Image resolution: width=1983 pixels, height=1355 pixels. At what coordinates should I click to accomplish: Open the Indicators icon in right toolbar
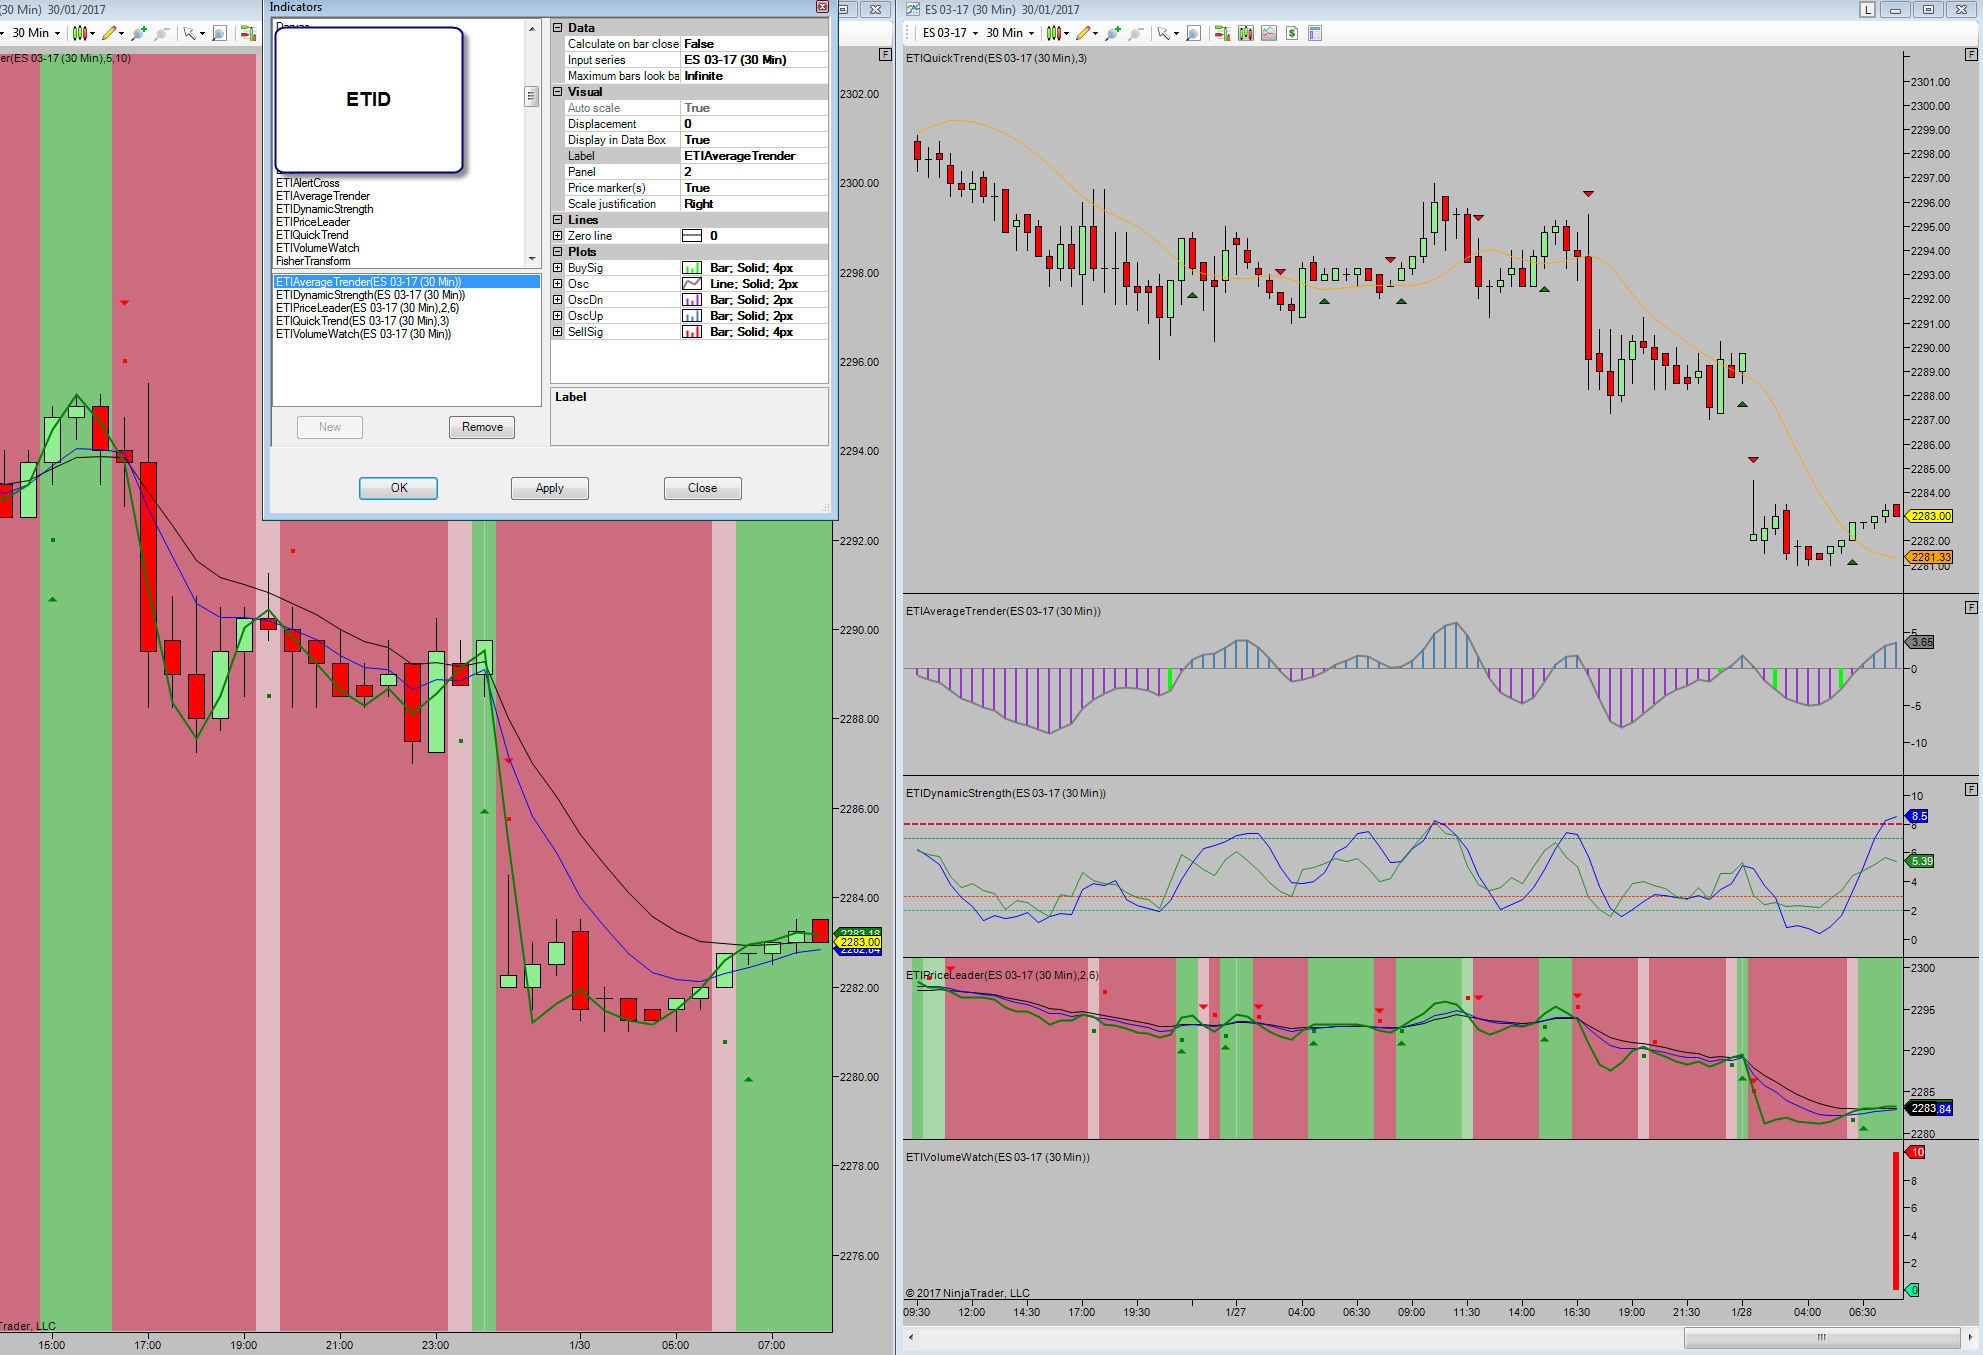coord(1269,33)
